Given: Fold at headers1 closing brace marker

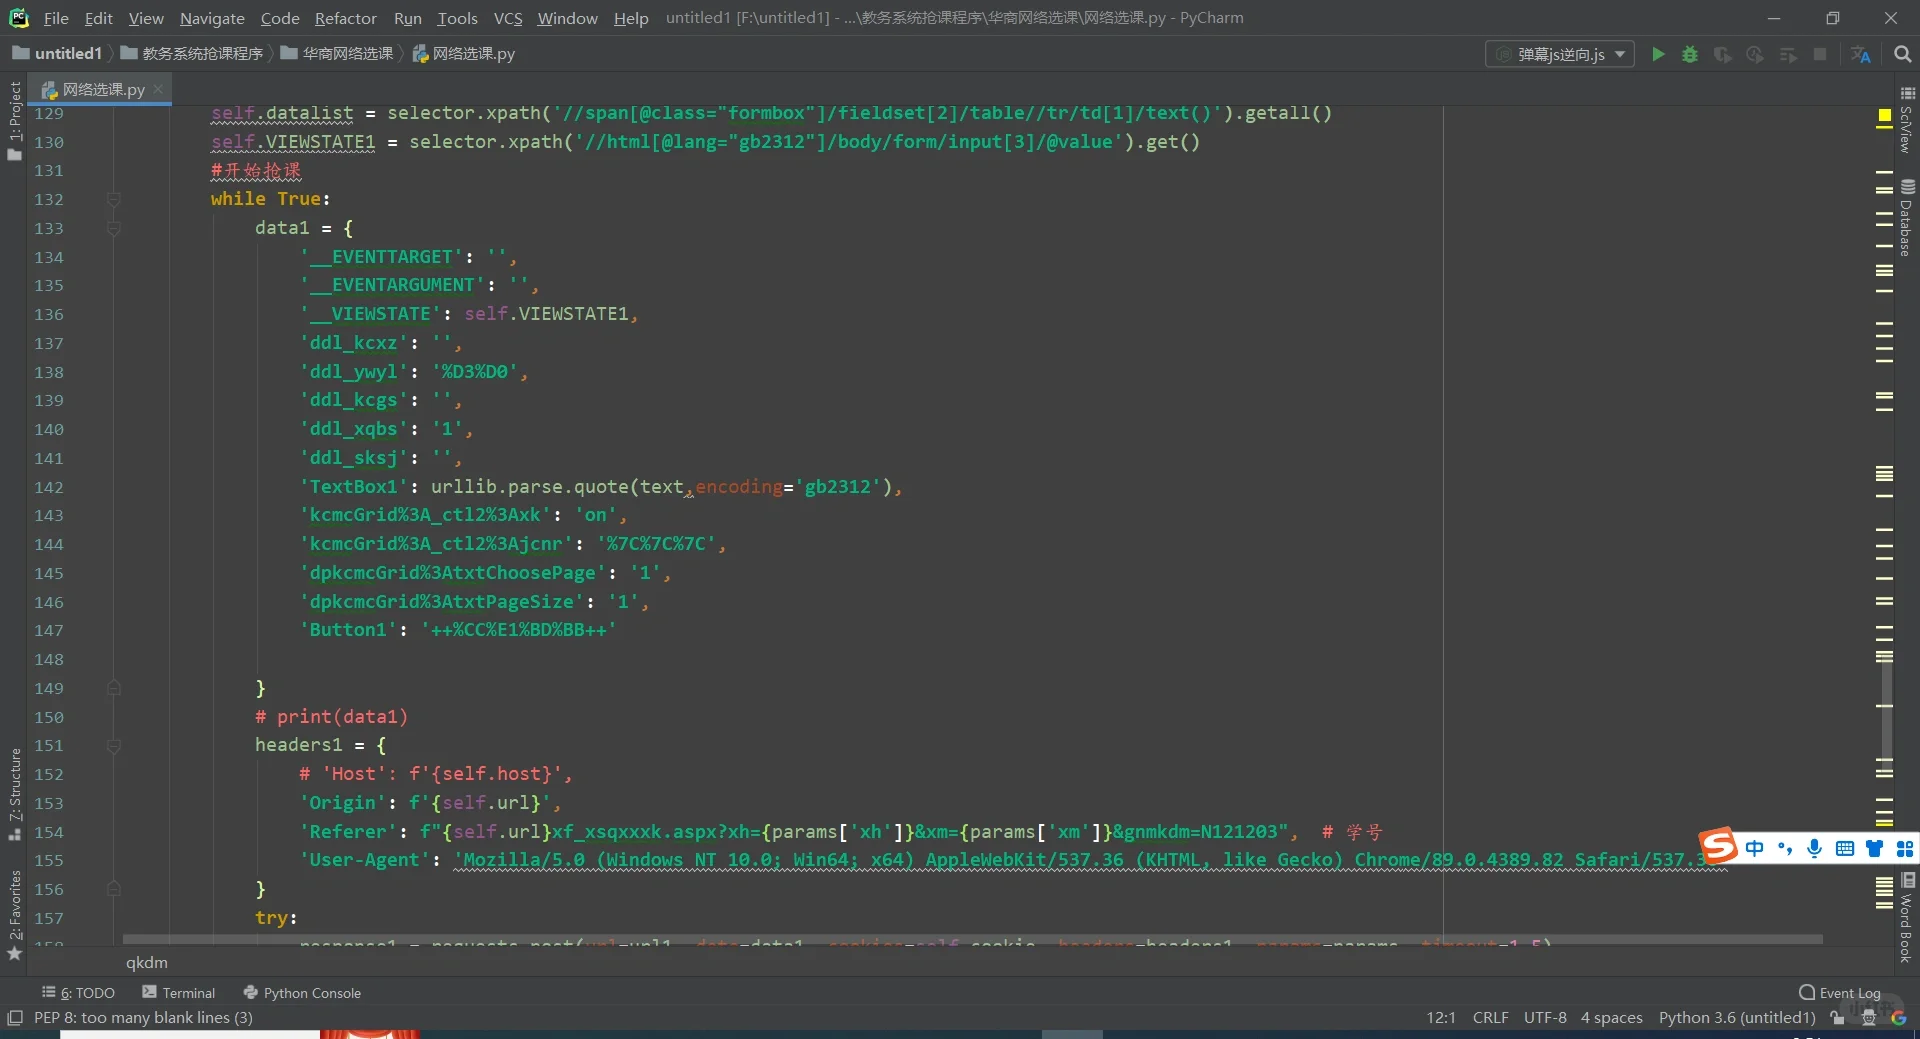Looking at the screenshot, I should (x=114, y=890).
